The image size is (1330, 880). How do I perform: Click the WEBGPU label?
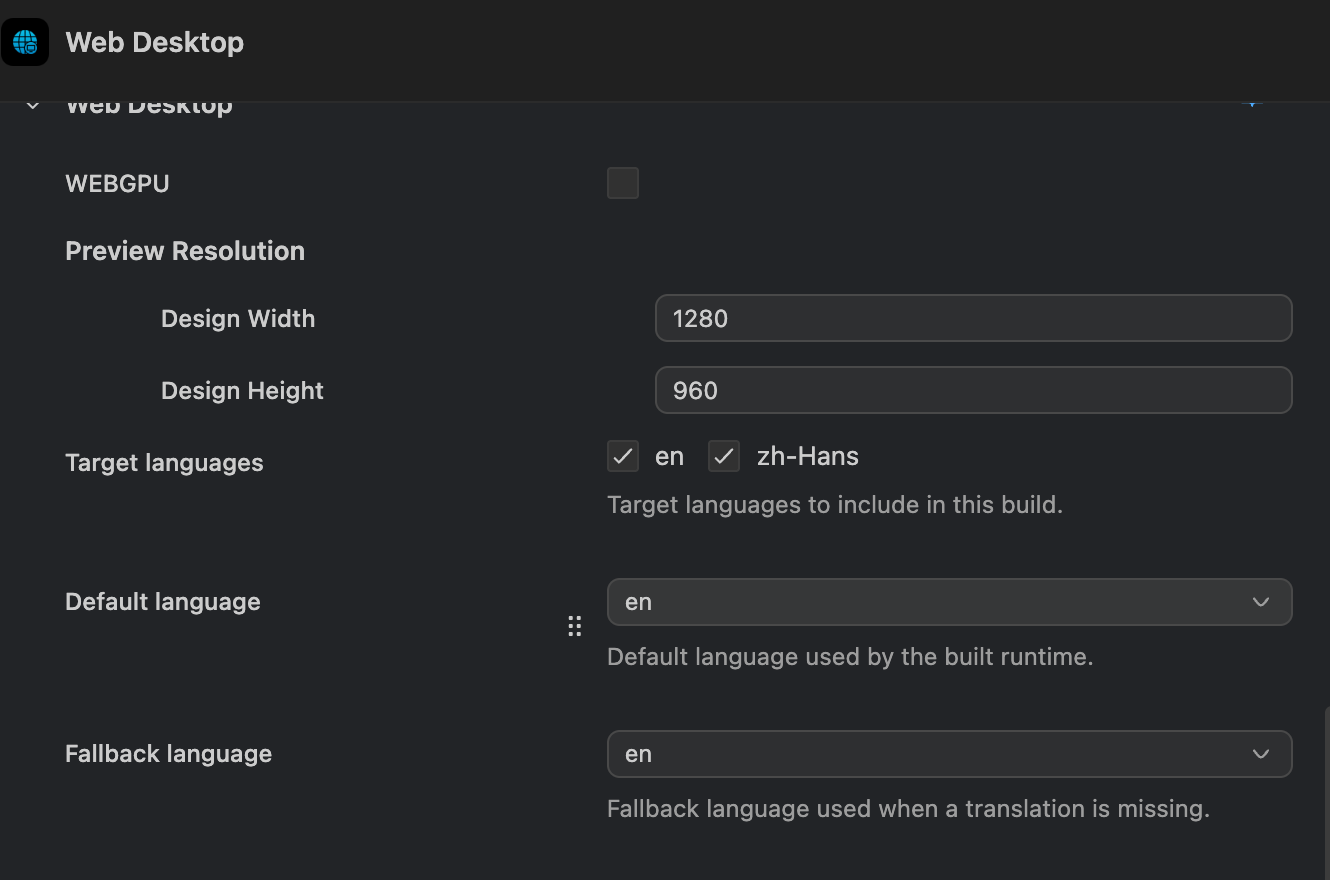117,184
